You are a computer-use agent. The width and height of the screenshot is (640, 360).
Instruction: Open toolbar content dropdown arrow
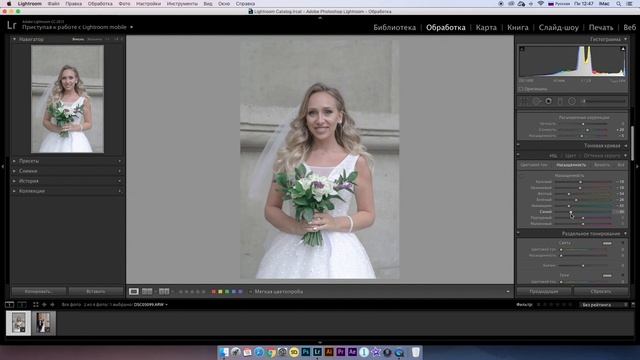[x=508, y=292]
